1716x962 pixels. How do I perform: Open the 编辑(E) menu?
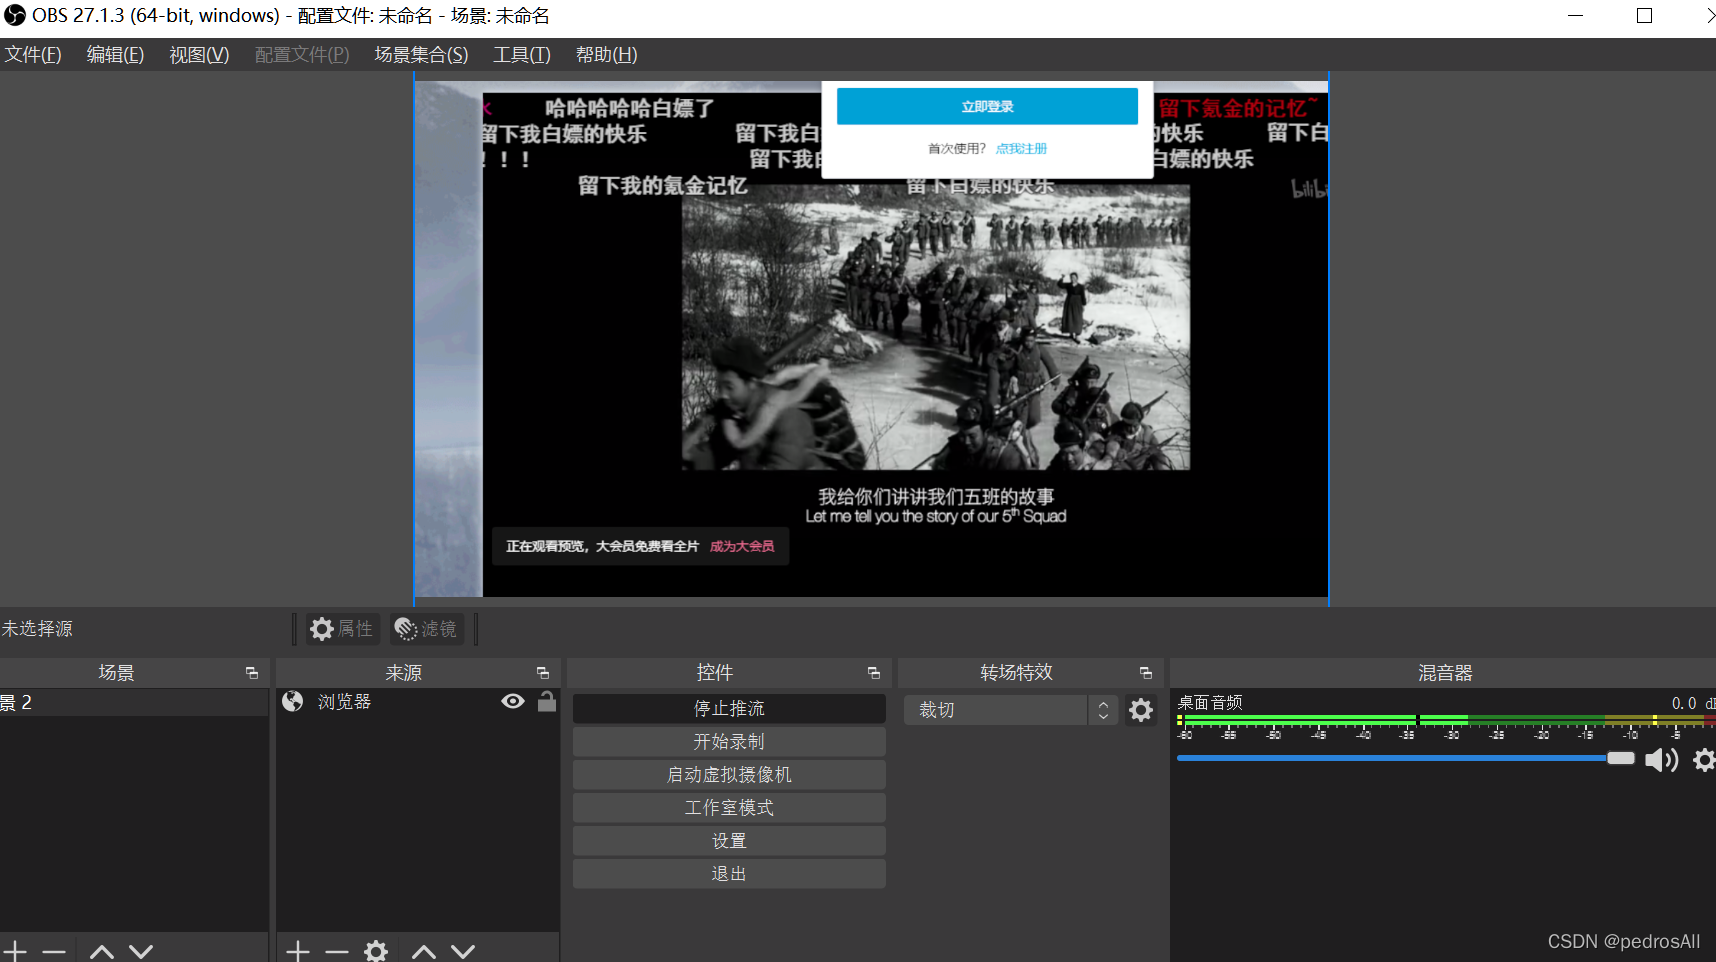coord(115,55)
